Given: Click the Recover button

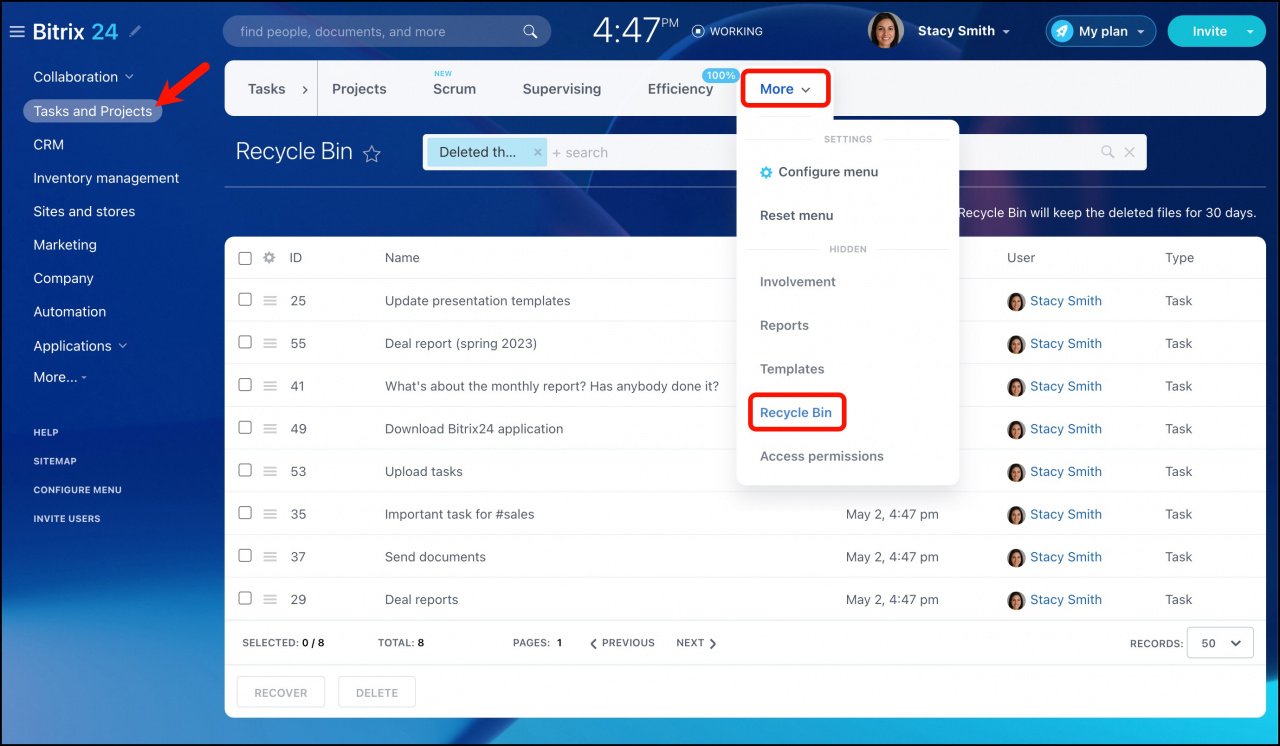Looking at the screenshot, I should 281,692.
